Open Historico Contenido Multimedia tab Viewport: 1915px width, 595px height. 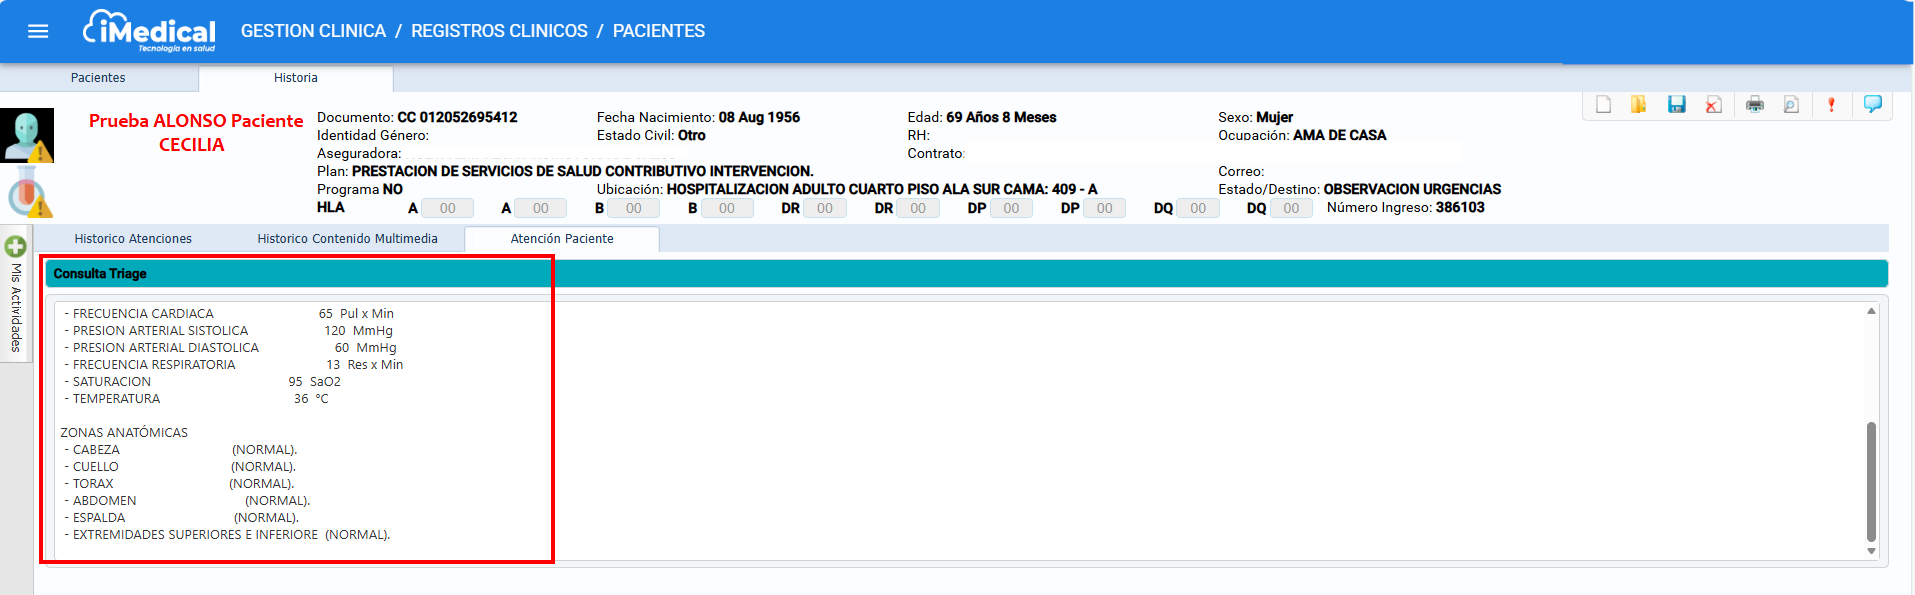[347, 239]
